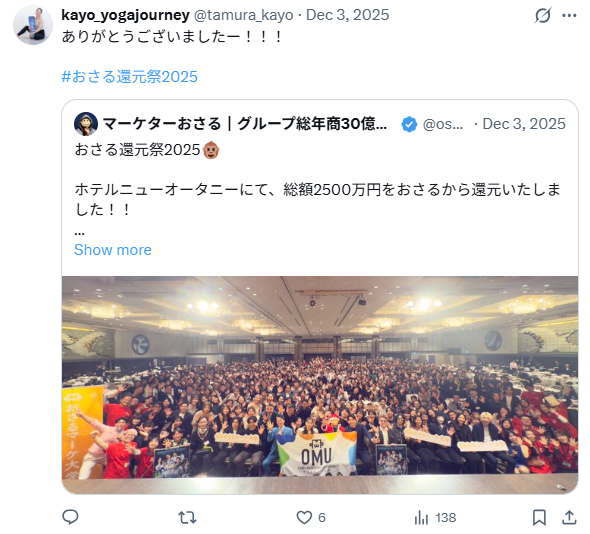Like the tweet with heart icon
Screen dimensions: 590x534
tap(304, 517)
